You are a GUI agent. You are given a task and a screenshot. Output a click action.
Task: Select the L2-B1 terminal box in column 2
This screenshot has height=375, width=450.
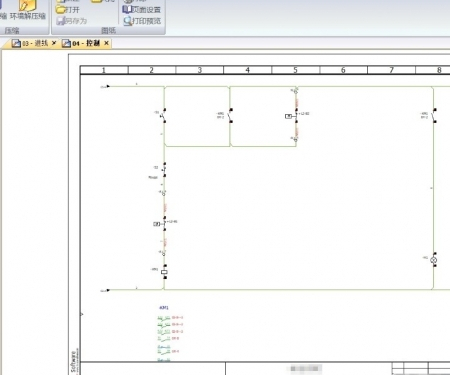coord(157,224)
